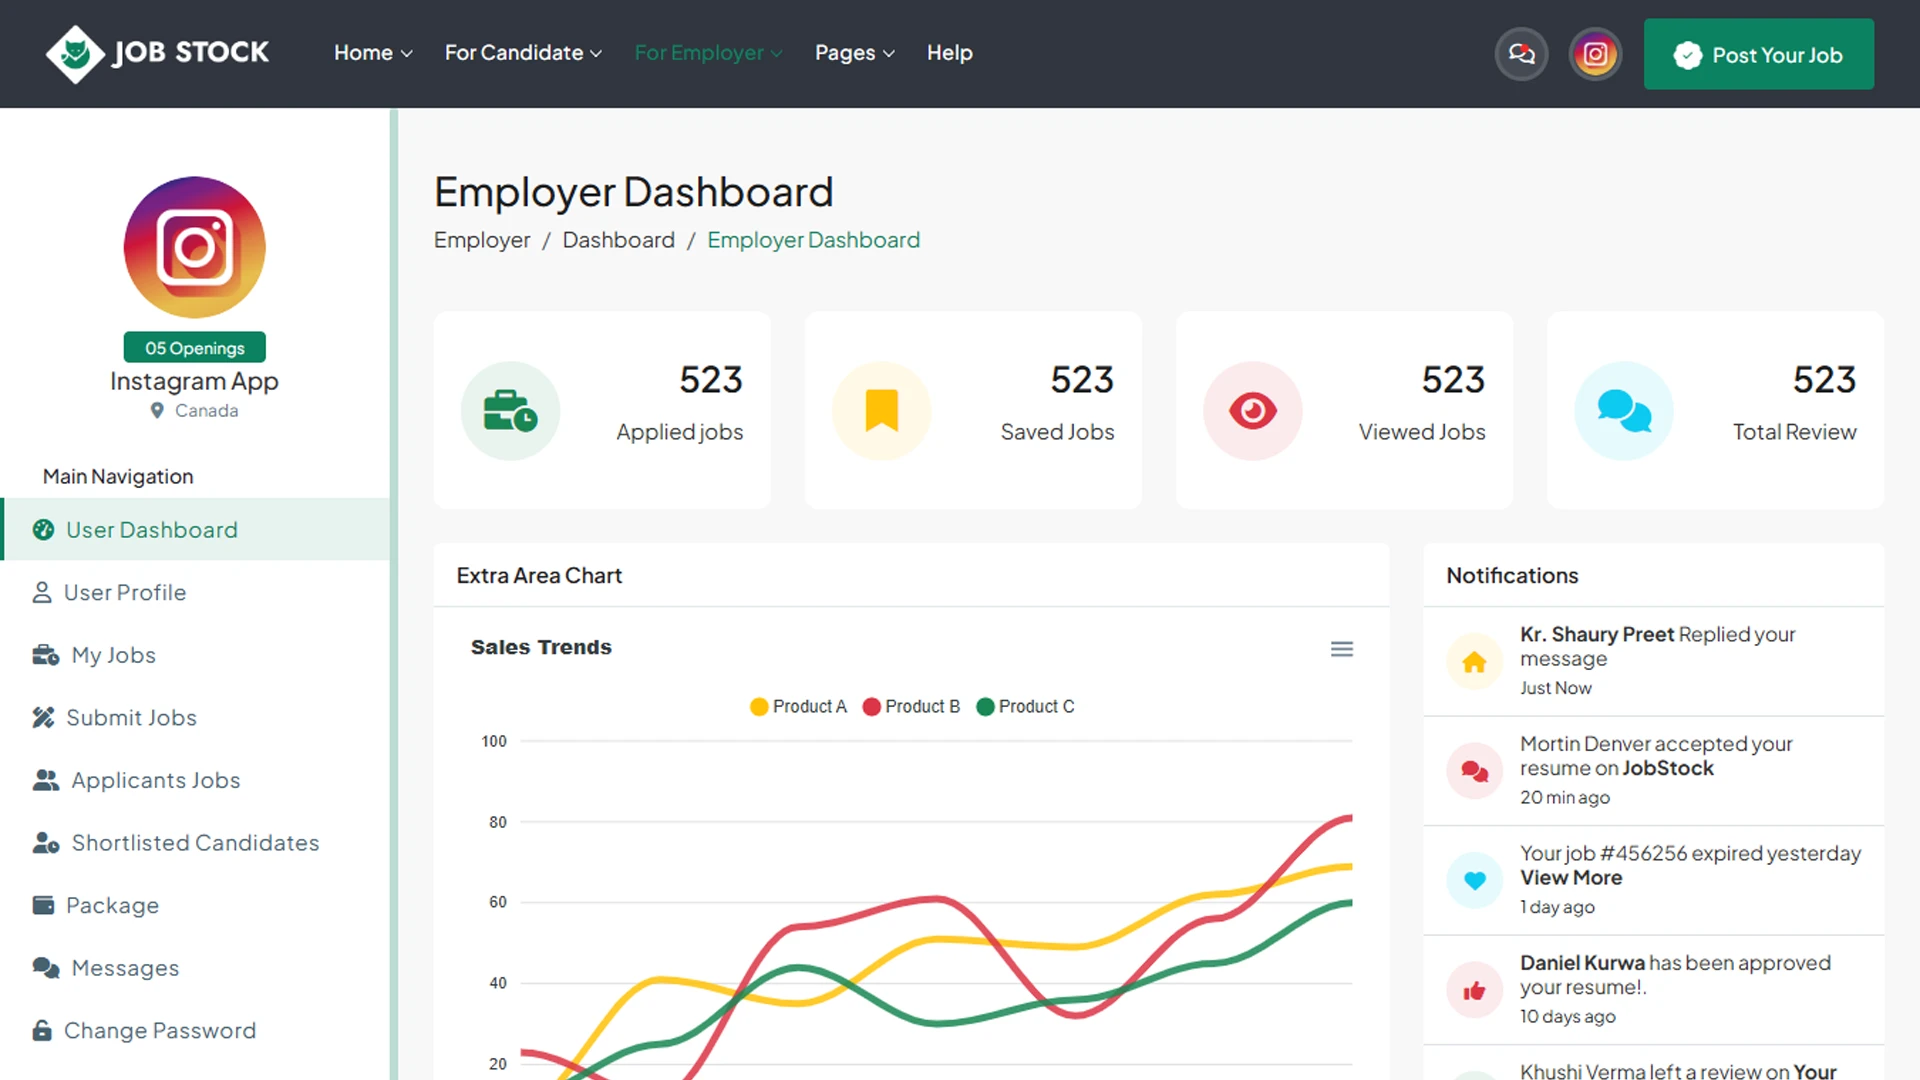Click the Job Stock logo icon
This screenshot has height=1080, width=1920.
[75, 54]
